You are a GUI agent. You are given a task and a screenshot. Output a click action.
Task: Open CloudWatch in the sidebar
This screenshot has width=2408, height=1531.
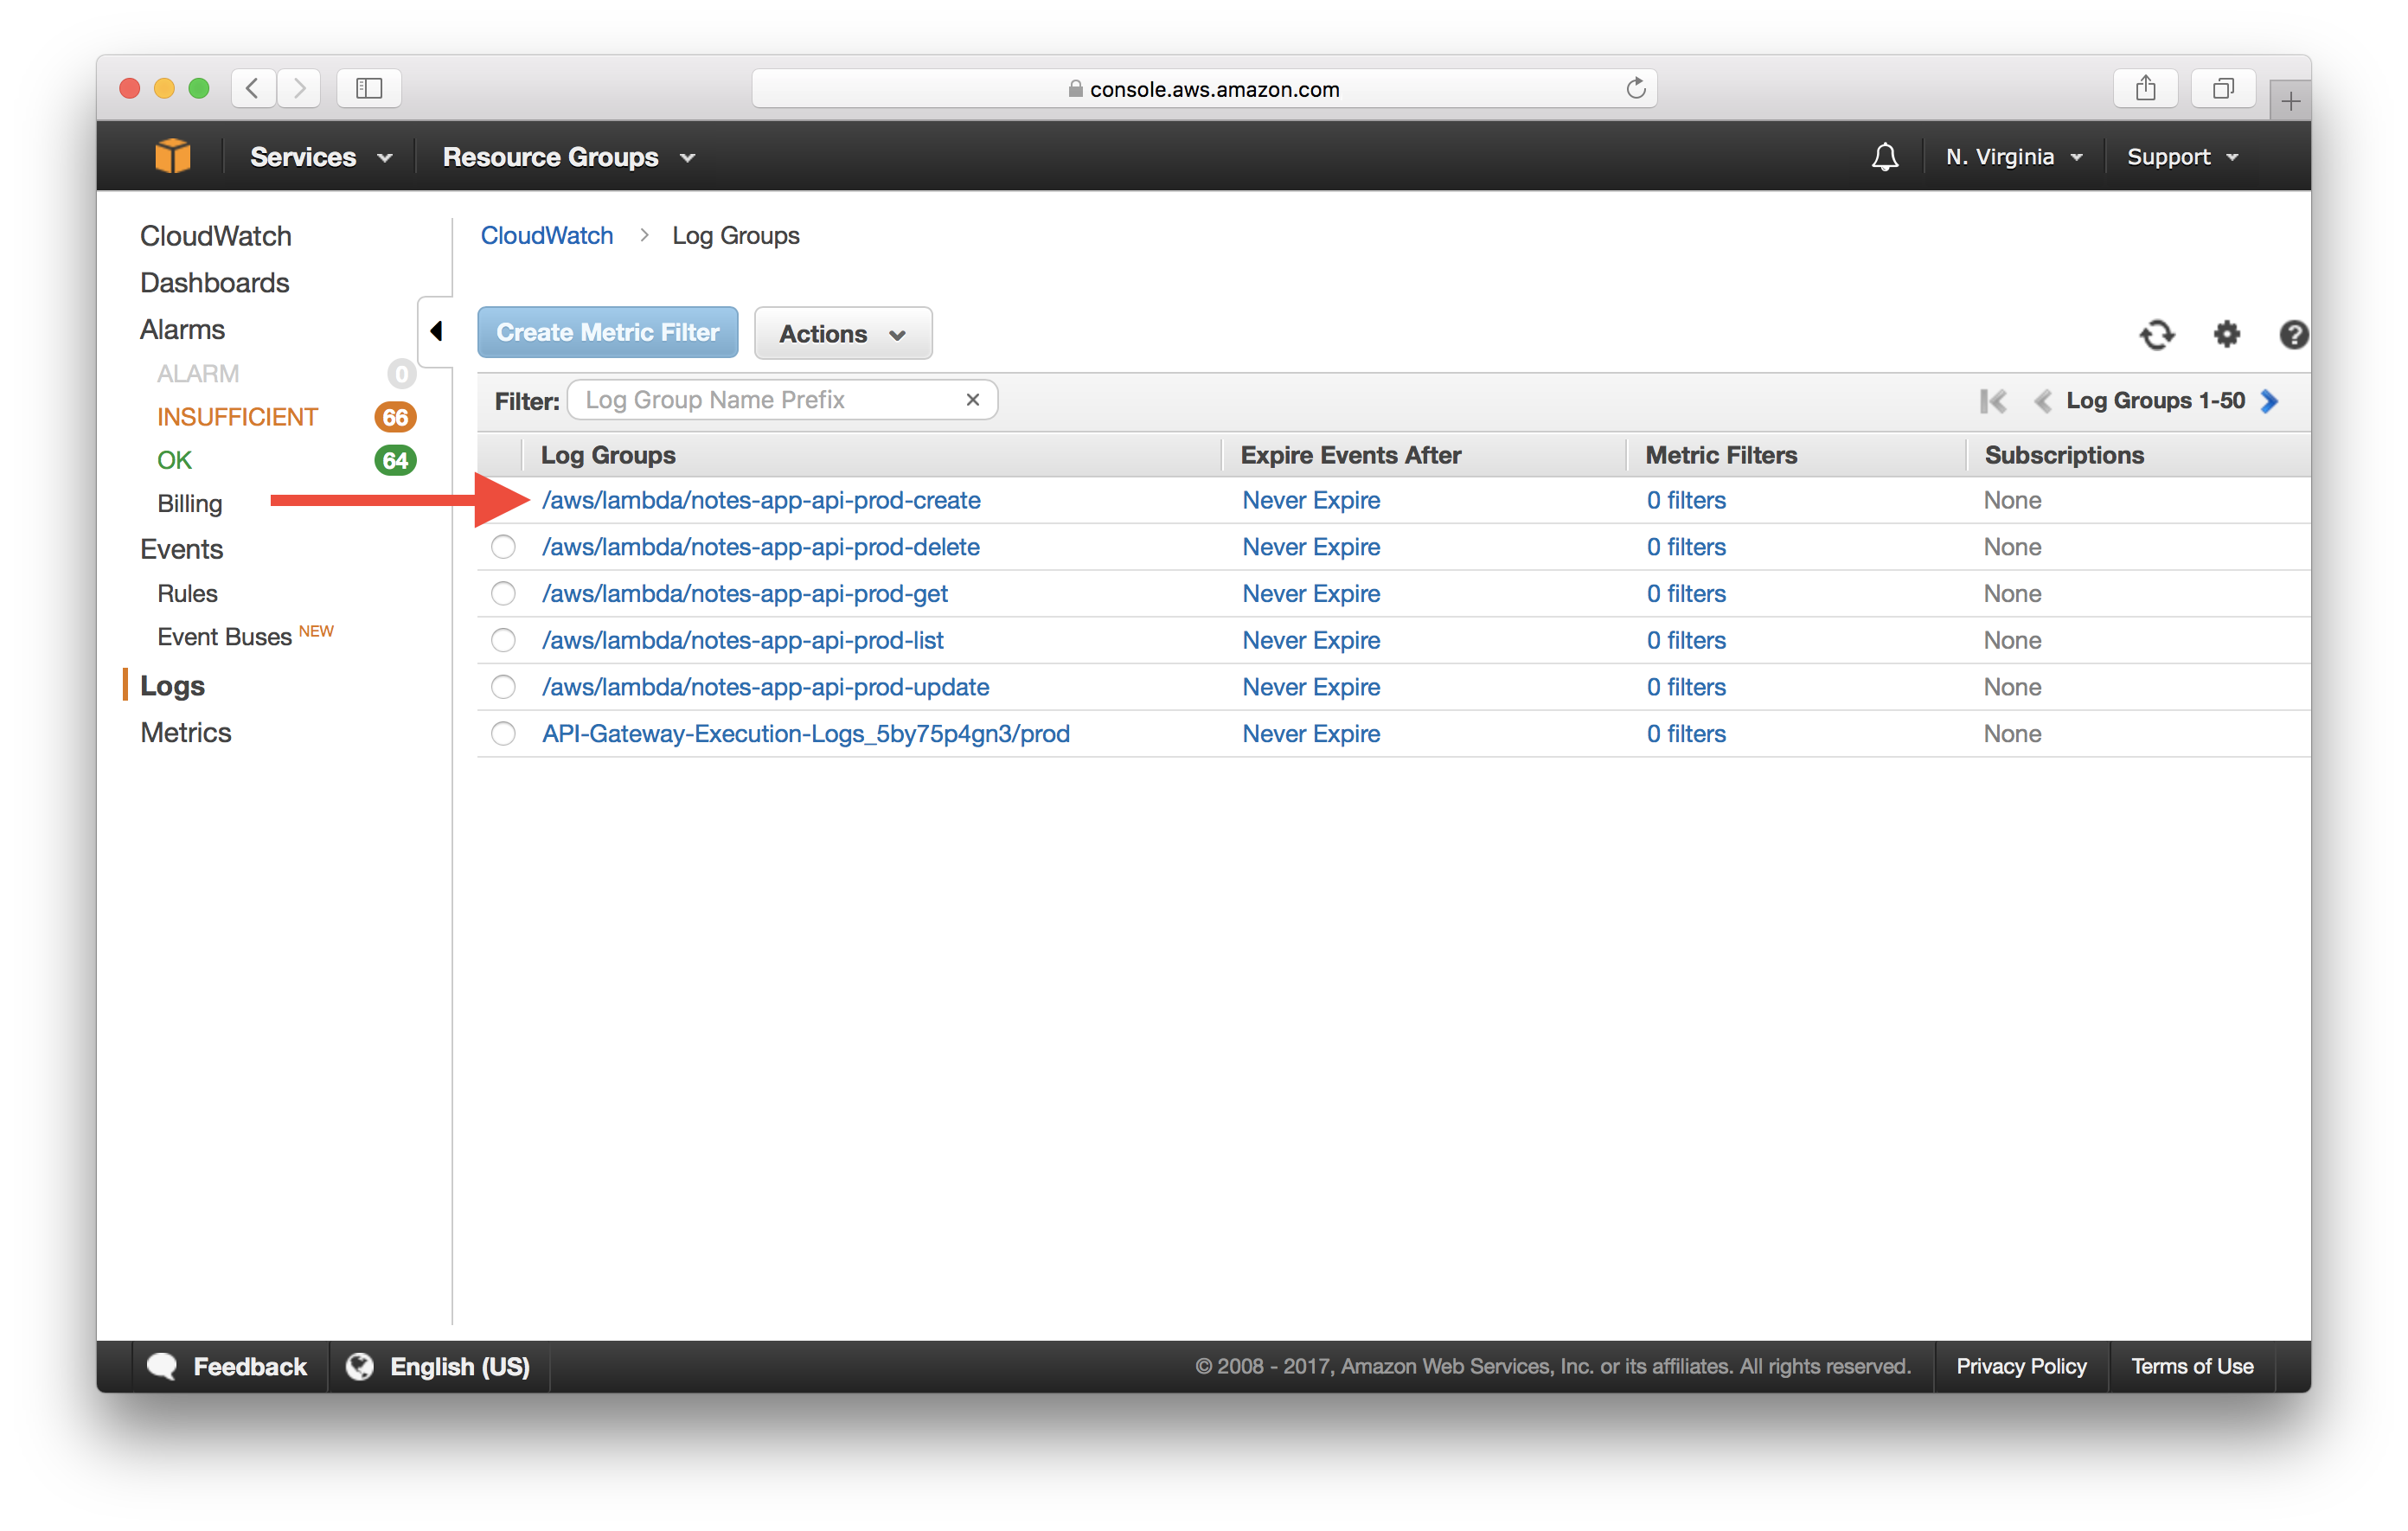[x=216, y=236]
